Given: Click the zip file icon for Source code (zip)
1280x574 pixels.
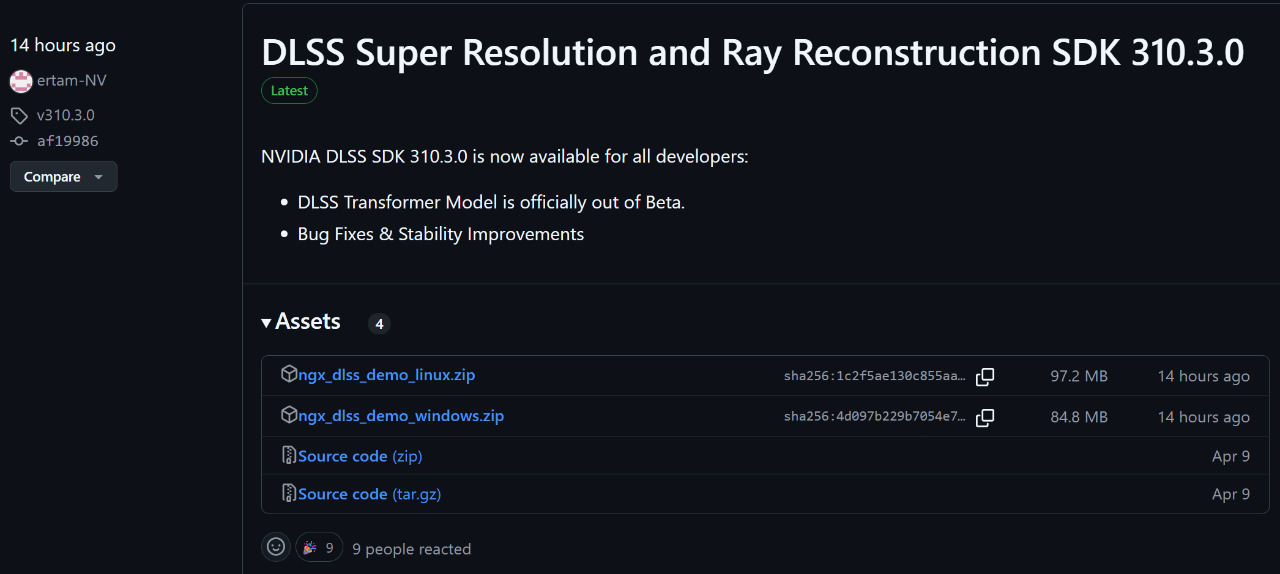Looking at the screenshot, I should click(289, 456).
